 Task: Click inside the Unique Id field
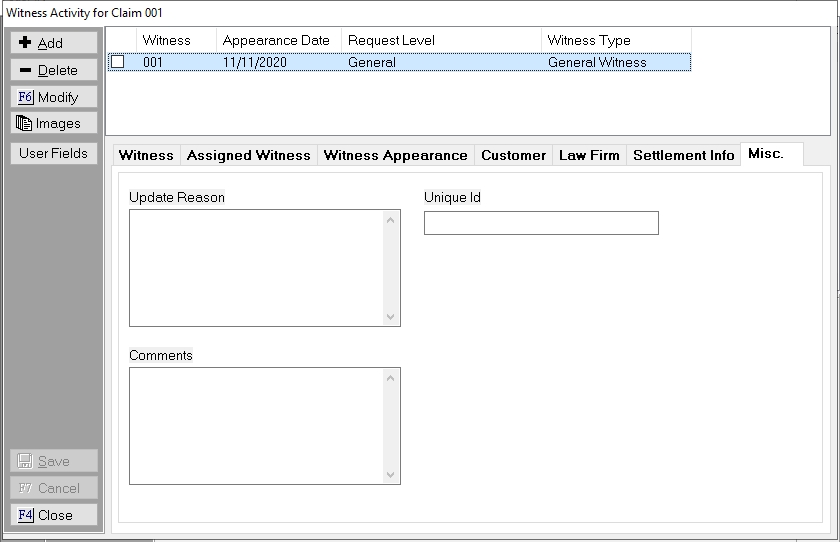pyautogui.click(x=540, y=223)
